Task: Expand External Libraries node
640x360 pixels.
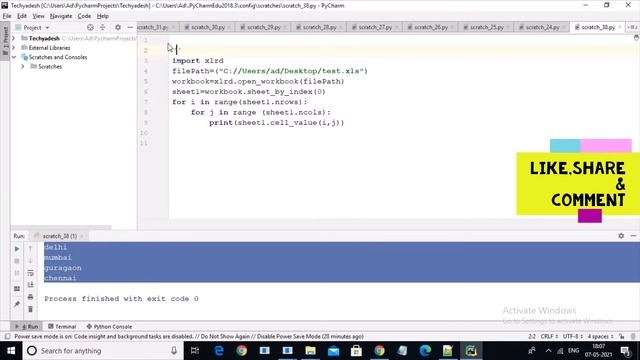Action: coord(13,48)
